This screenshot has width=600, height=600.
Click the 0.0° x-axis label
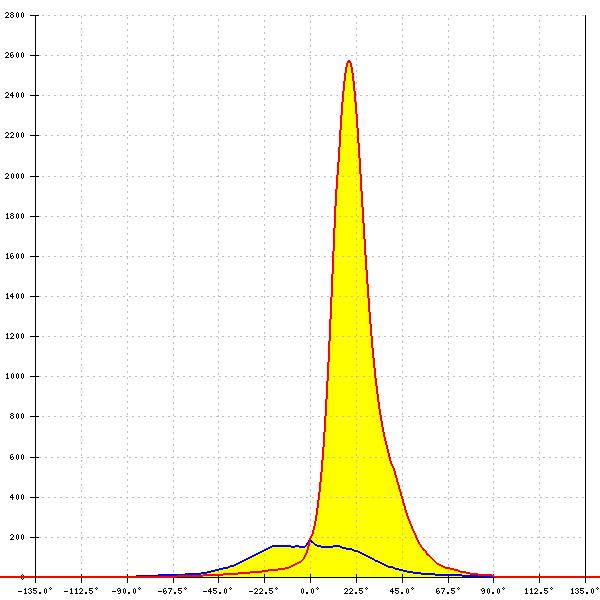point(310,591)
